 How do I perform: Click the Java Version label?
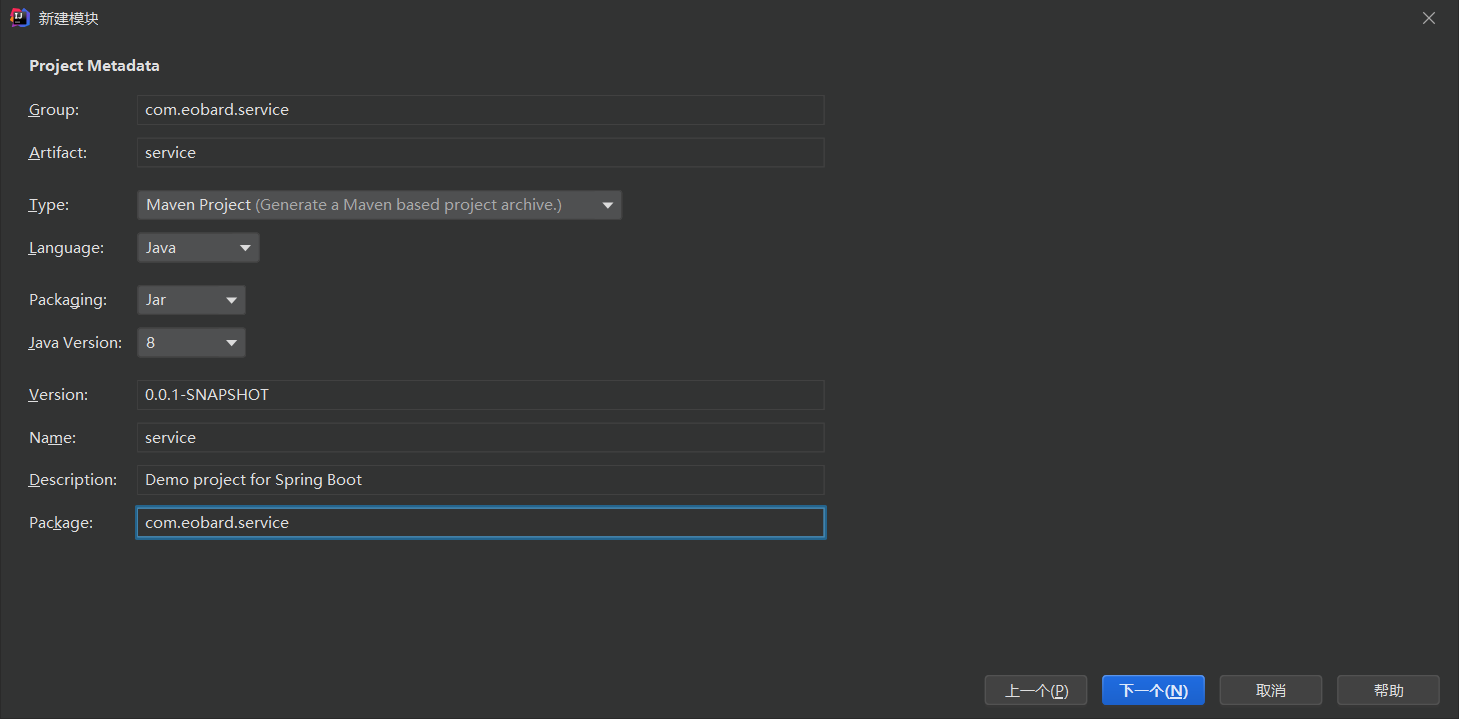pyautogui.click(x=75, y=343)
